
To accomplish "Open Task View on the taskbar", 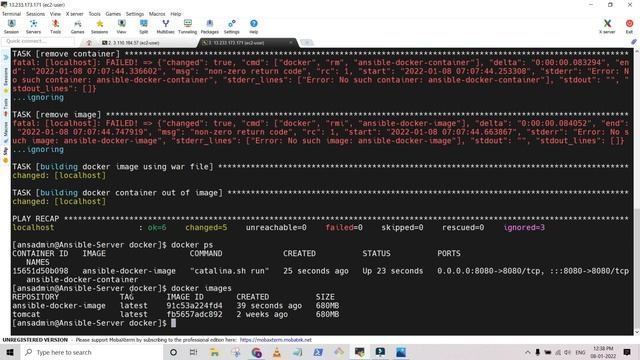I will click(x=194, y=352).
